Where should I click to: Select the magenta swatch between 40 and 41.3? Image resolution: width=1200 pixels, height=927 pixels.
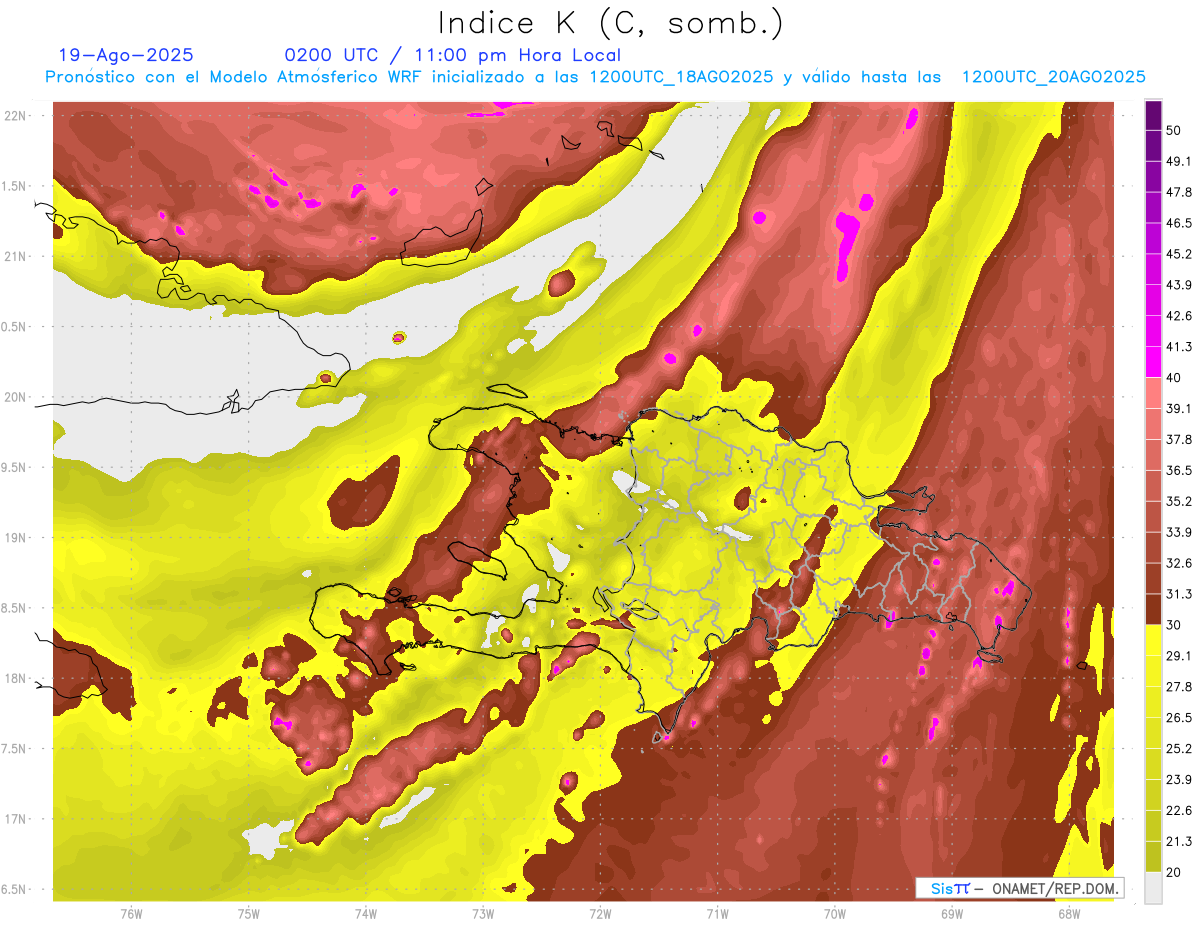[x=1153, y=362]
